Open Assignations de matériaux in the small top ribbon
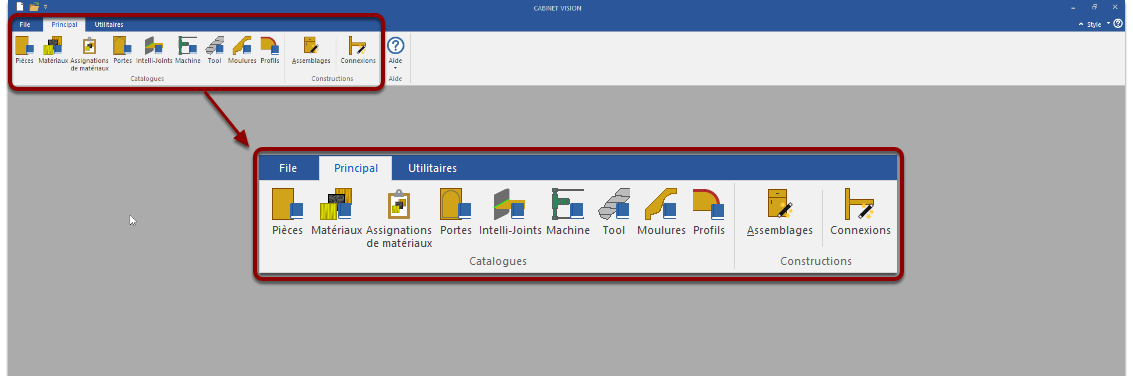Viewport: 1133px width, 376px height. point(90,54)
